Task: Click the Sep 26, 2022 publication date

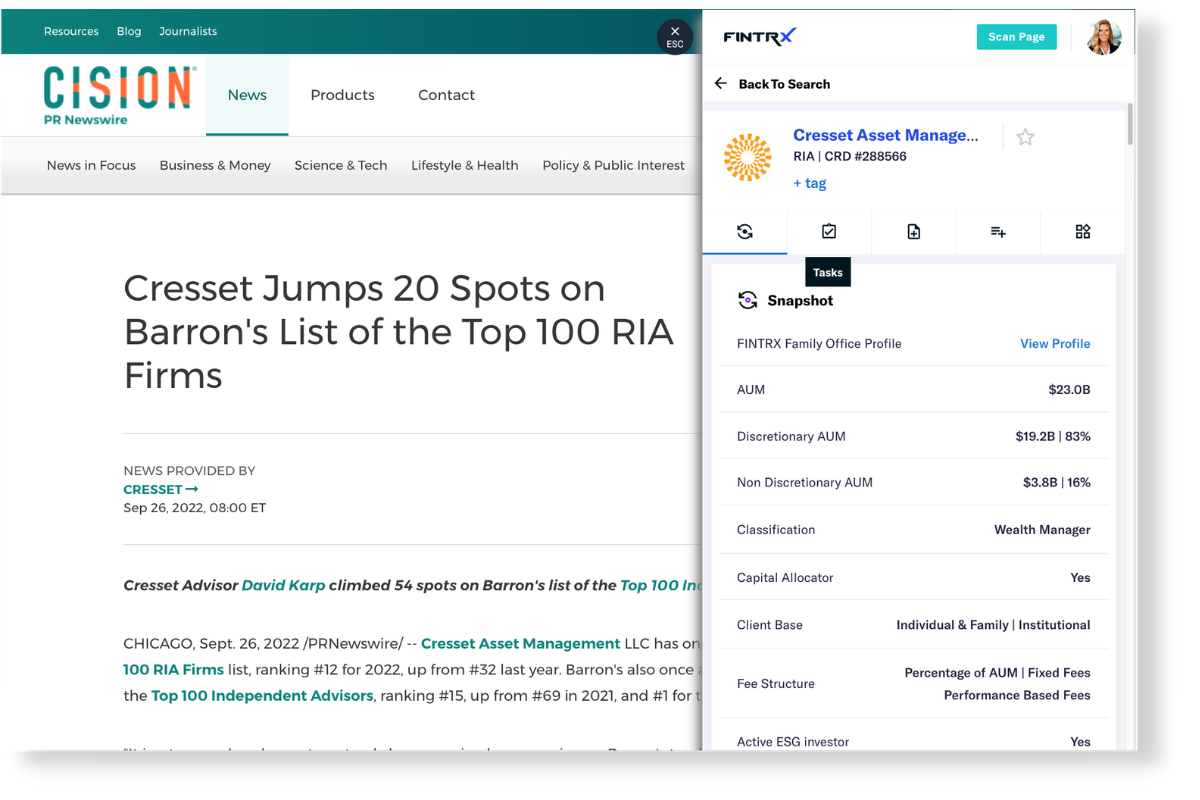Action: 195,507
